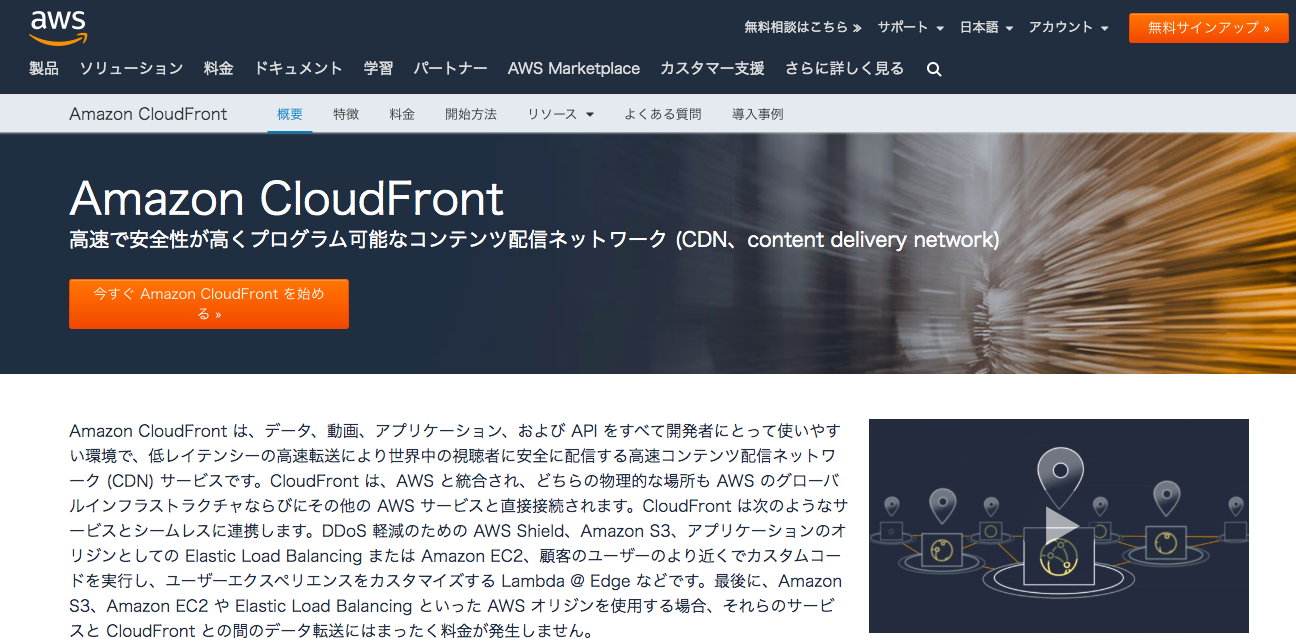The height and width of the screenshot is (643, 1296).
Task: Expand the サポート dropdown
Action: click(x=911, y=27)
